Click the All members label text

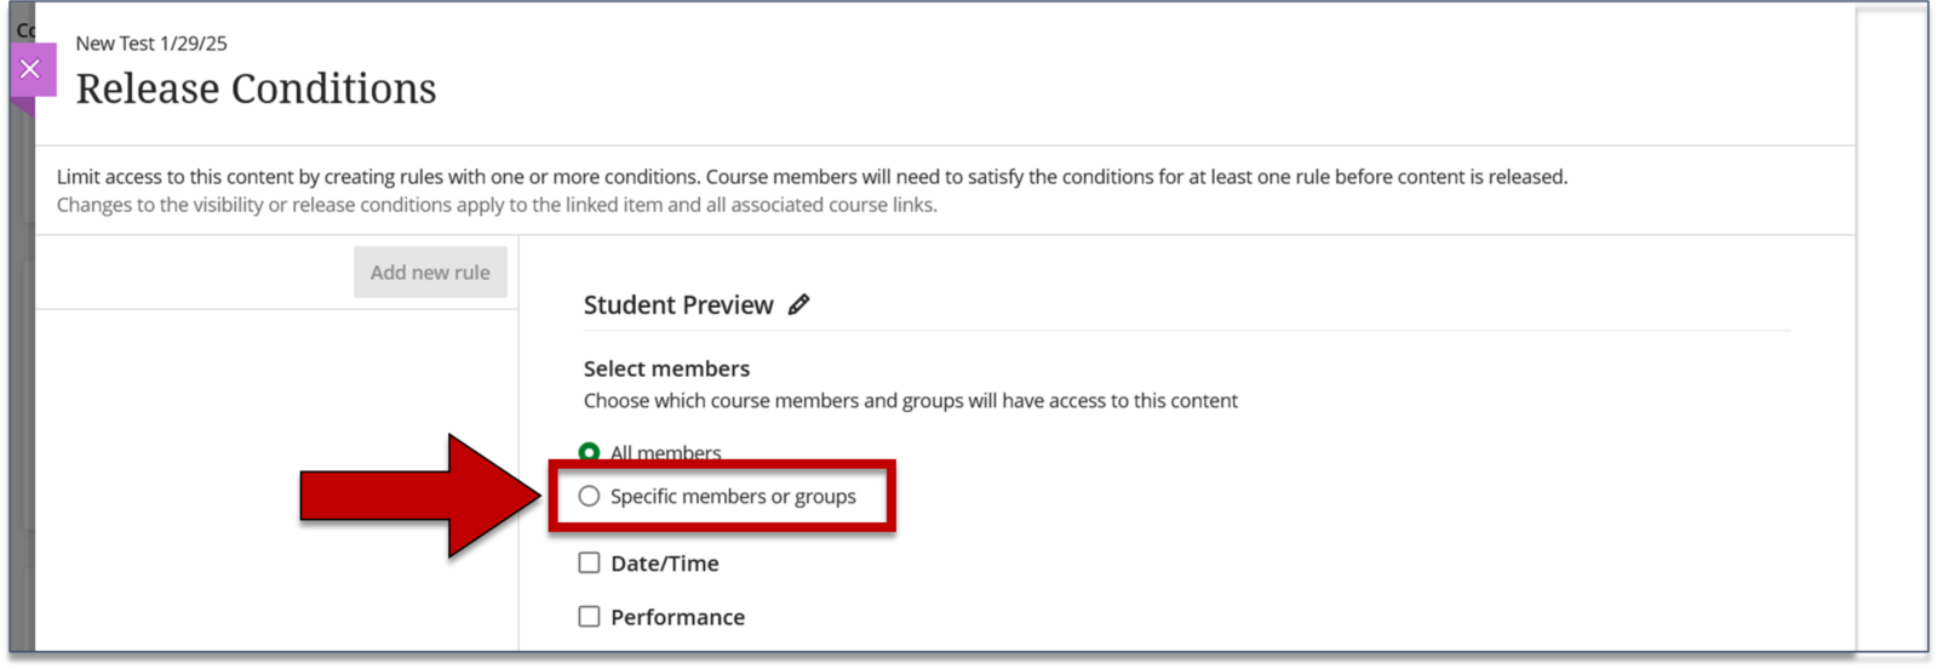point(665,452)
